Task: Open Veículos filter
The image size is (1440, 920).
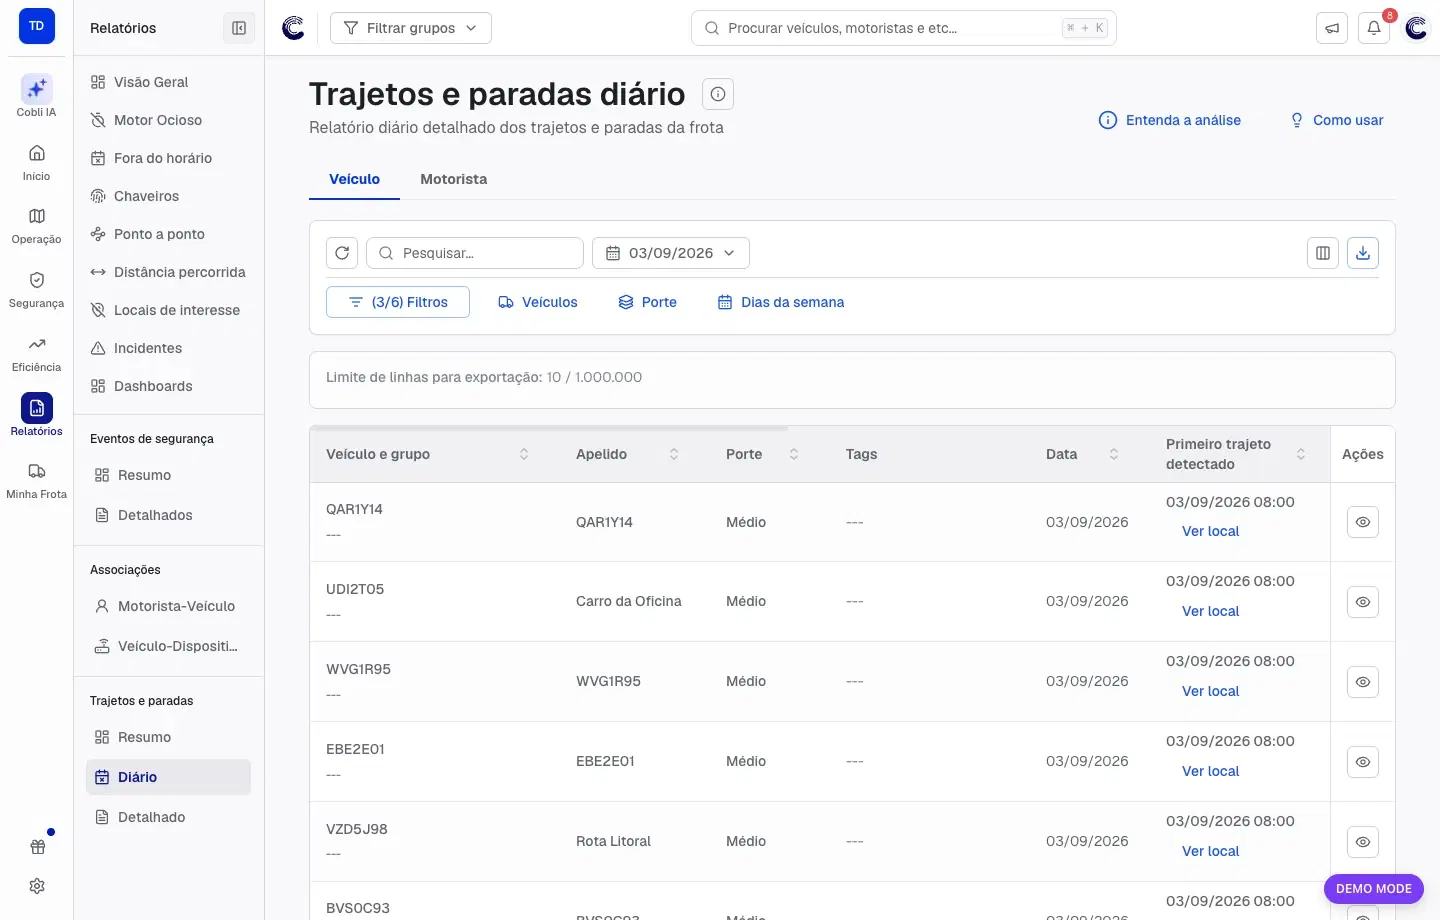Action: tap(538, 302)
